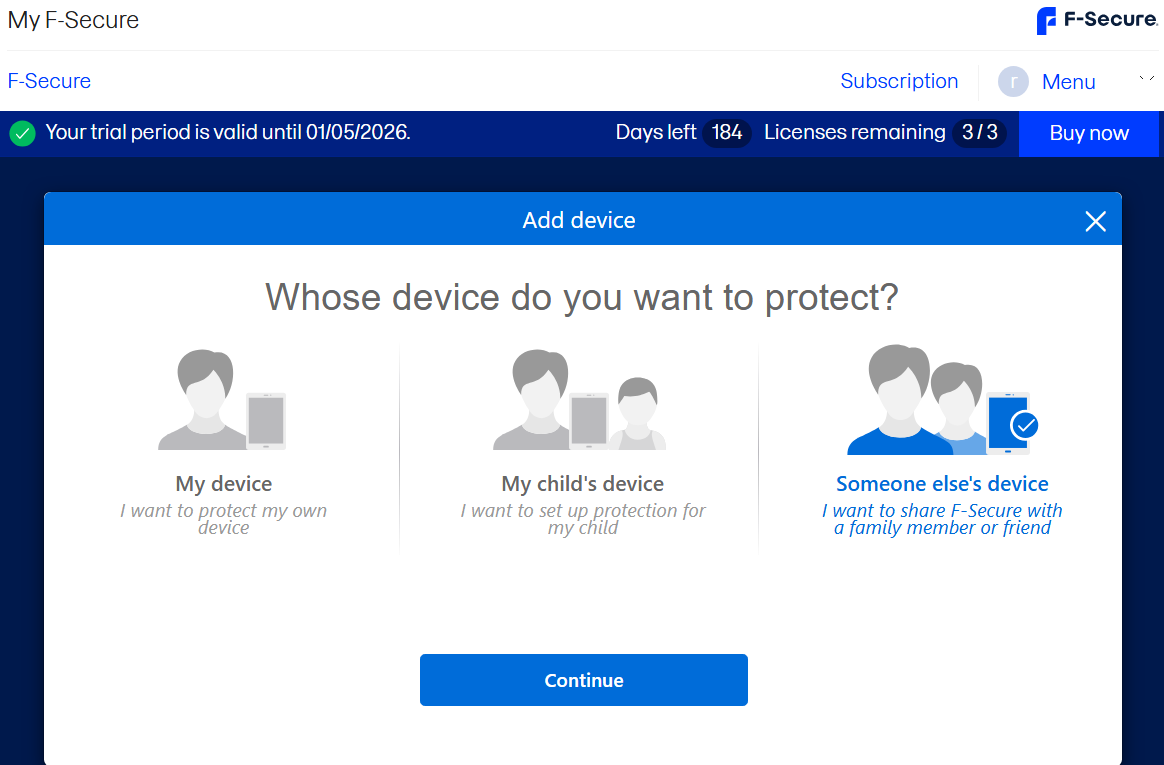Expand the chevron next to Menu
This screenshot has height=765, width=1164.
pos(1146,80)
